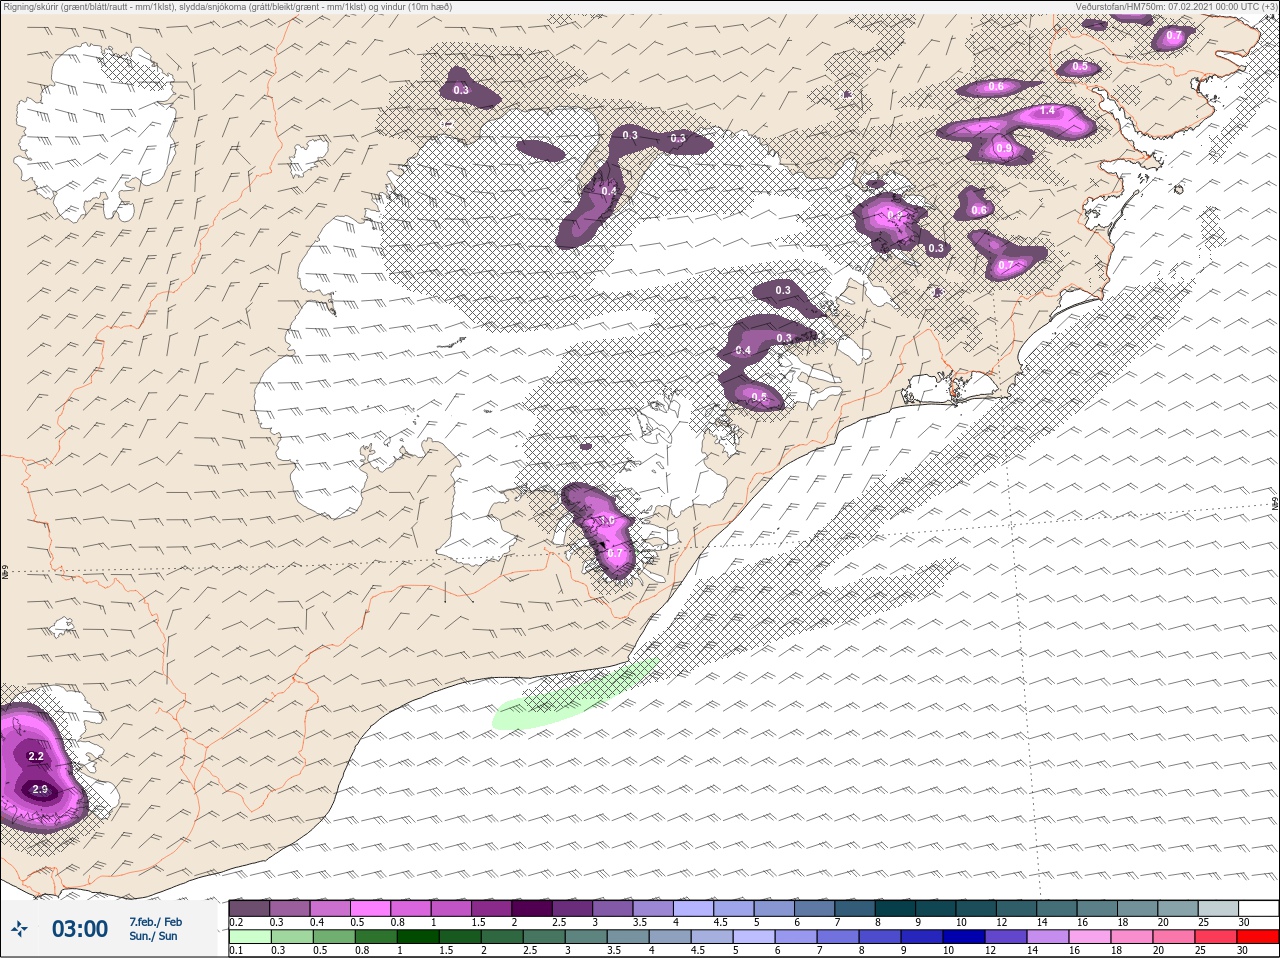This screenshot has width=1280, height=958.
Task: Select the red swatch at 30 in green legend
Action: (x=1258, y=937)
